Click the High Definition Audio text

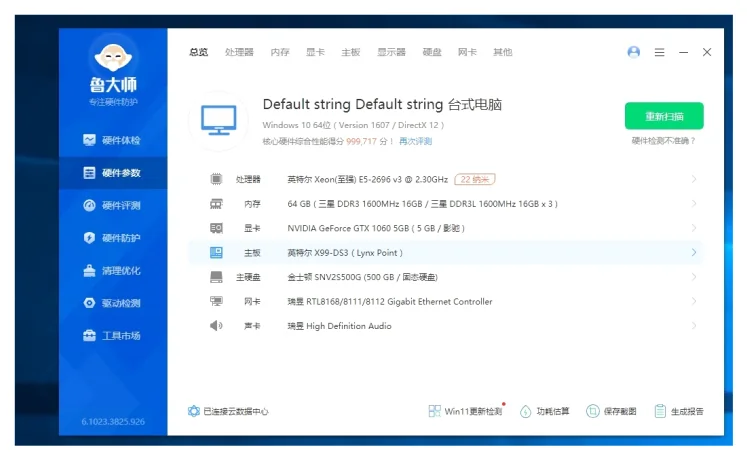pos(339,326)
